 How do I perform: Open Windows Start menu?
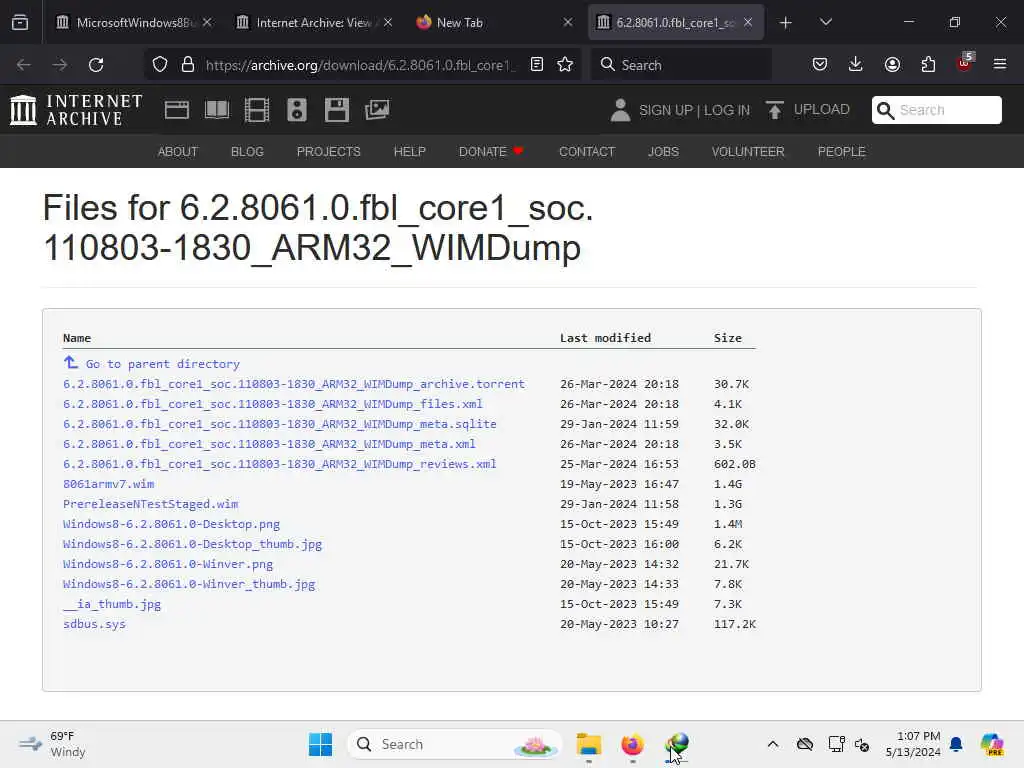pyautogui.click(x=320, y=744)
